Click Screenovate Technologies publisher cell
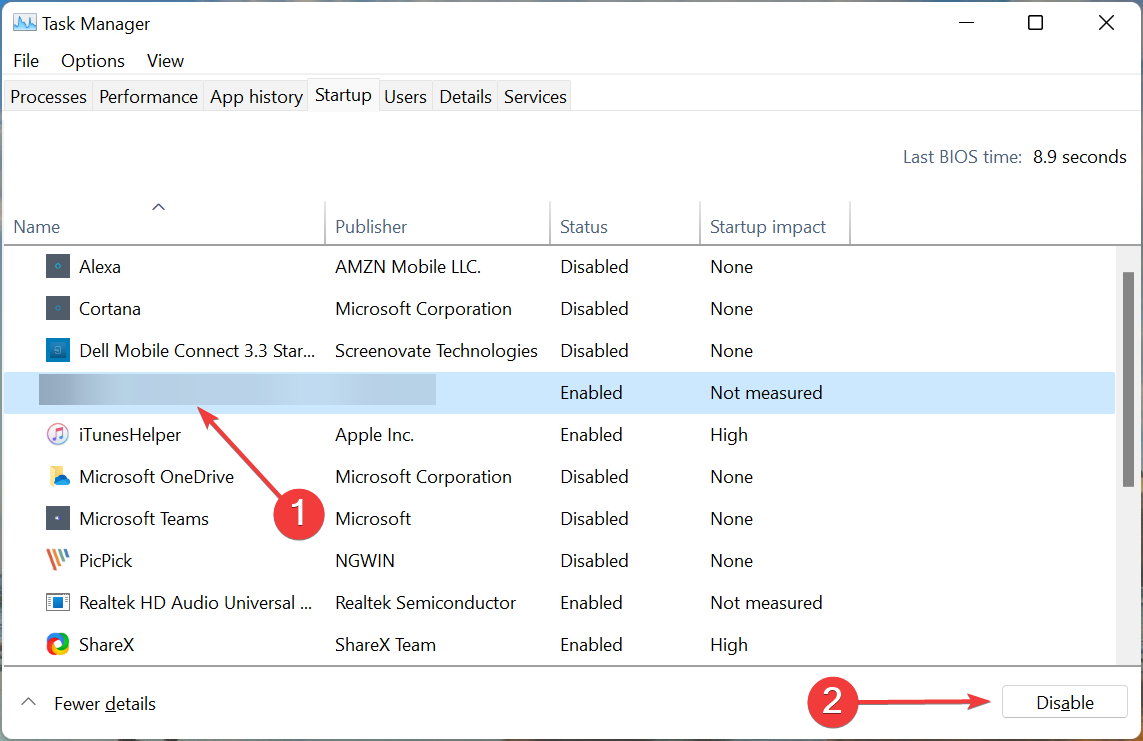 436,350
